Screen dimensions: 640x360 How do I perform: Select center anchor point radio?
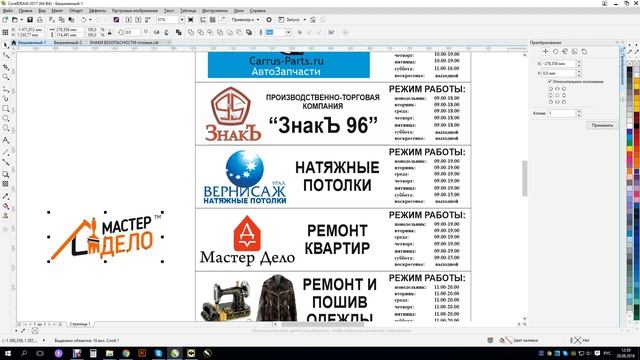click(x=557, y=95)
